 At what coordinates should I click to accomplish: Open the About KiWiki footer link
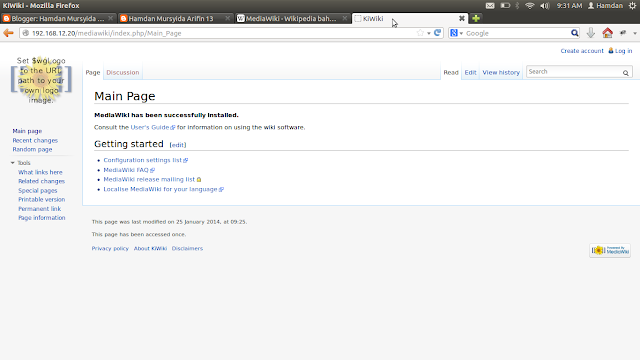click(x=150, y=248)
